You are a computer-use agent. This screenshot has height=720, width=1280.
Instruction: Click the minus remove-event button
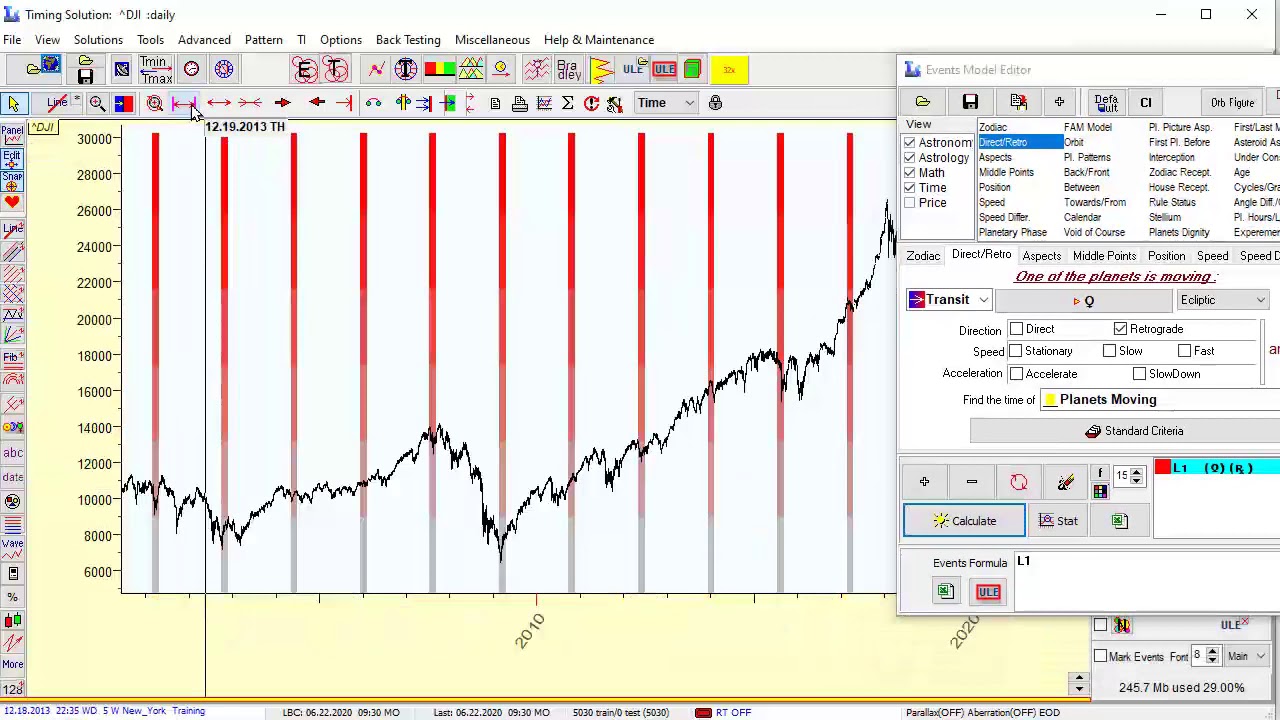[971, 482]
